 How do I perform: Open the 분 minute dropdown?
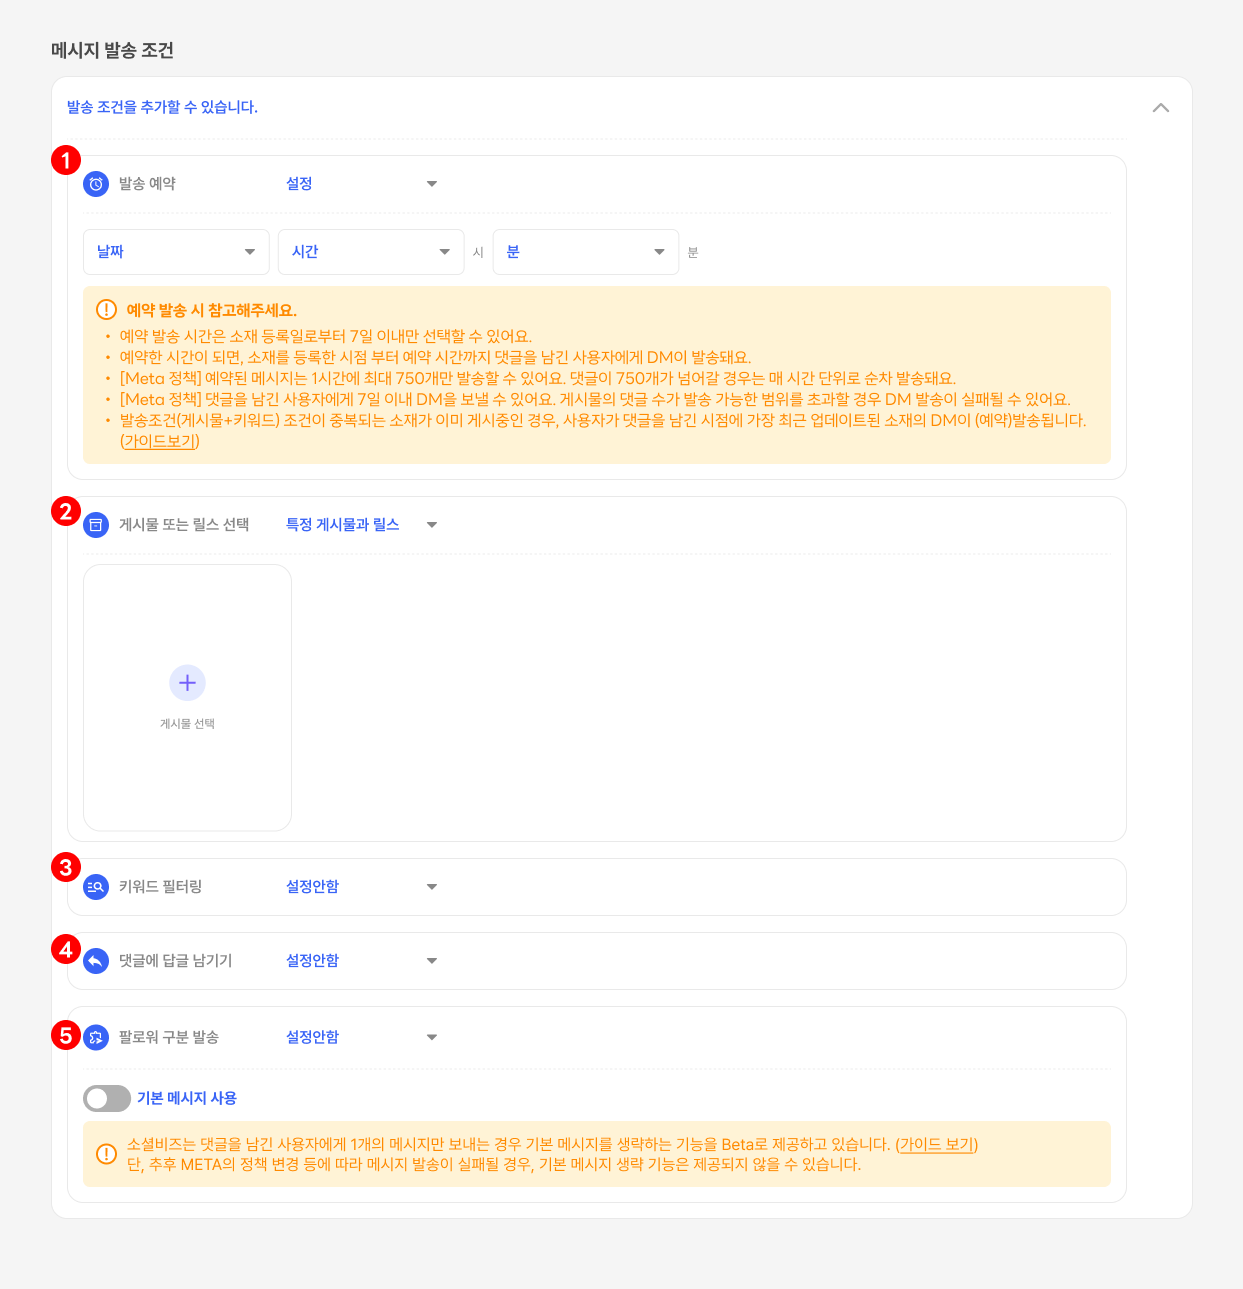click(585, 252)
